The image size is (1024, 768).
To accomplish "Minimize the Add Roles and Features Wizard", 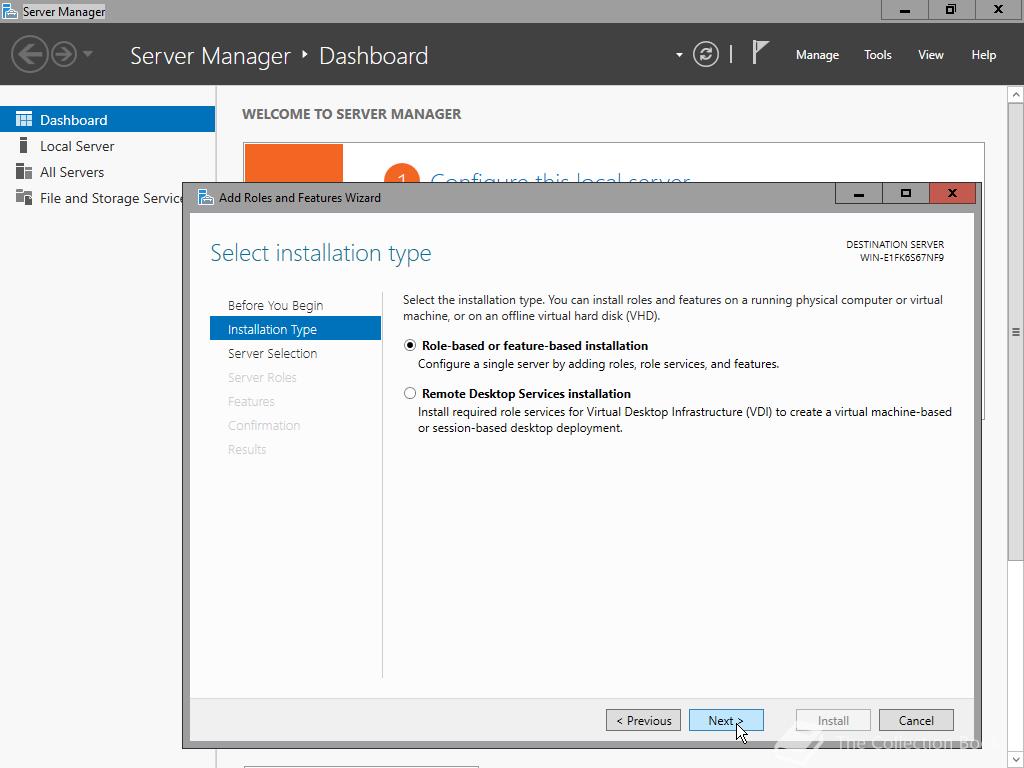I will (859, 193).
